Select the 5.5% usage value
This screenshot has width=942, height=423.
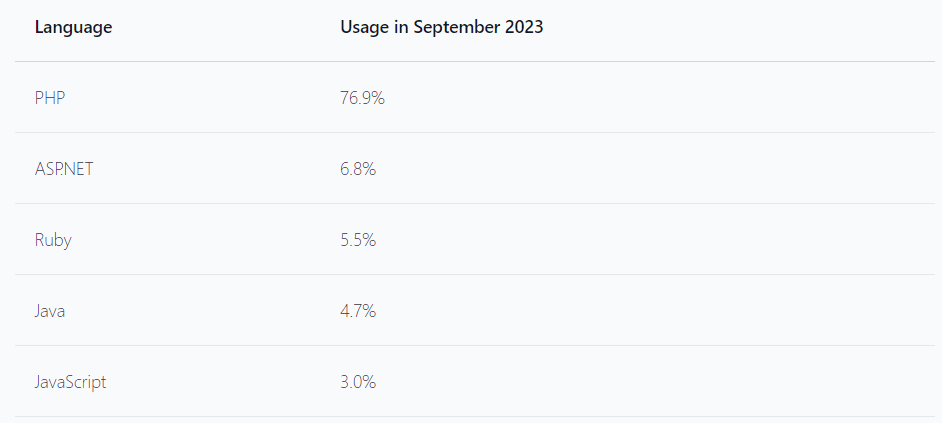pos(358,240)
